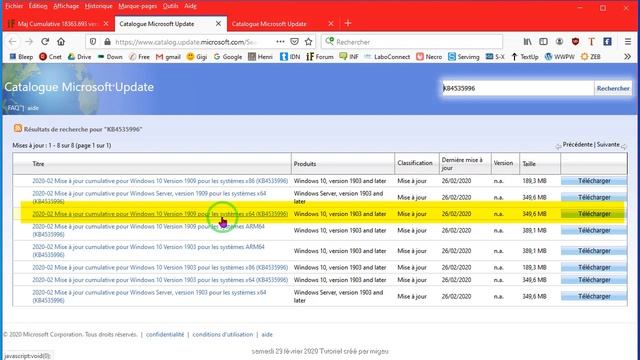Open a new tab with plus button
The height and width of the screenshot is (360, 640).
[348, 23]
